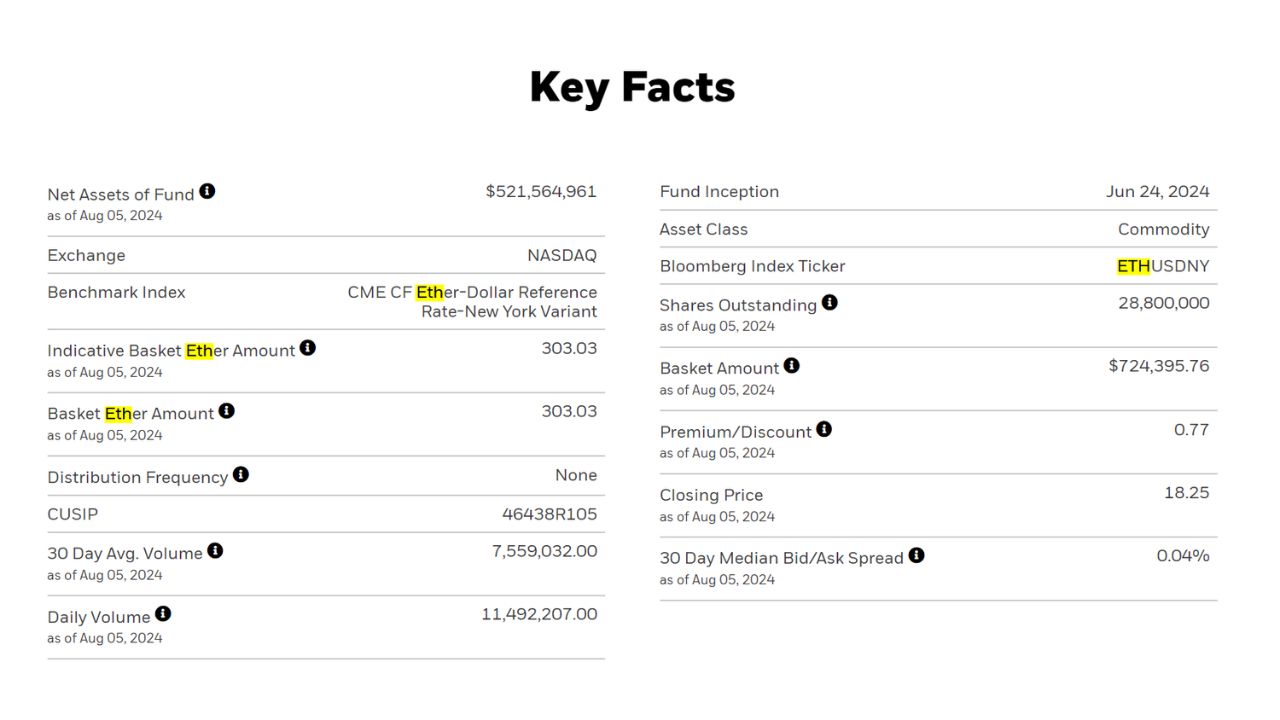
Task: Select the Key Facts heading
Action: 632,87
